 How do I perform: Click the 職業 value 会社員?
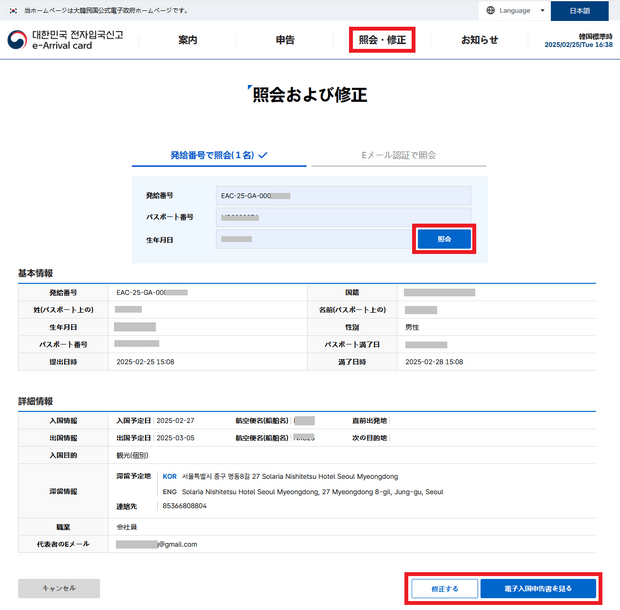click(x=127, y=527)
